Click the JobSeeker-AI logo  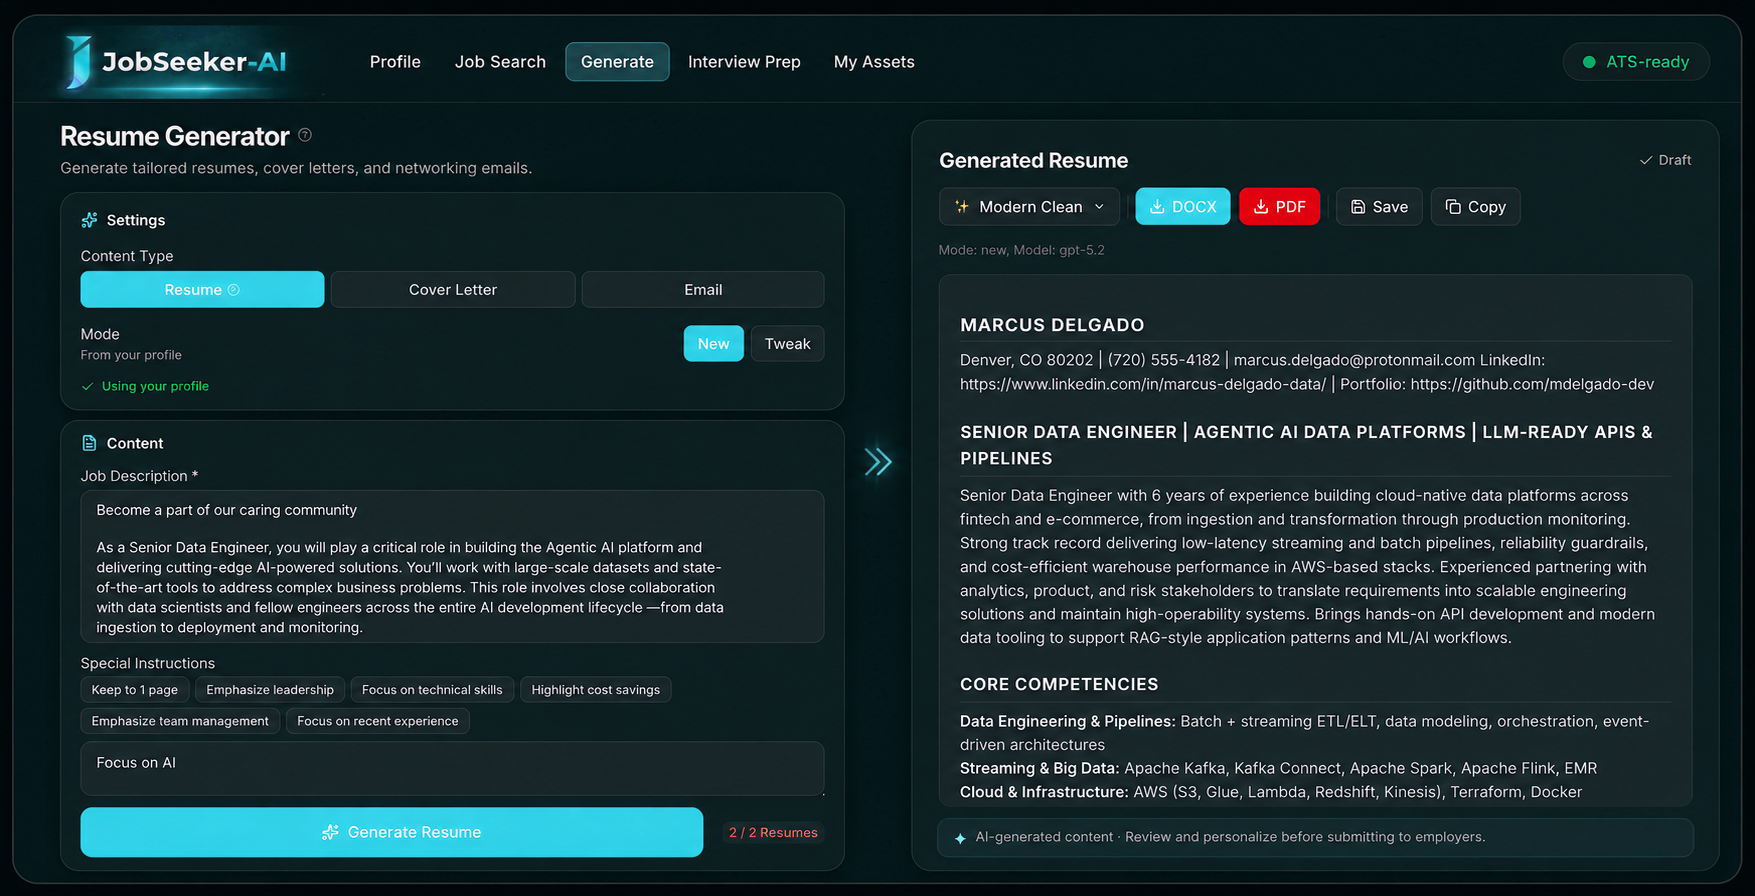point(176,62)
